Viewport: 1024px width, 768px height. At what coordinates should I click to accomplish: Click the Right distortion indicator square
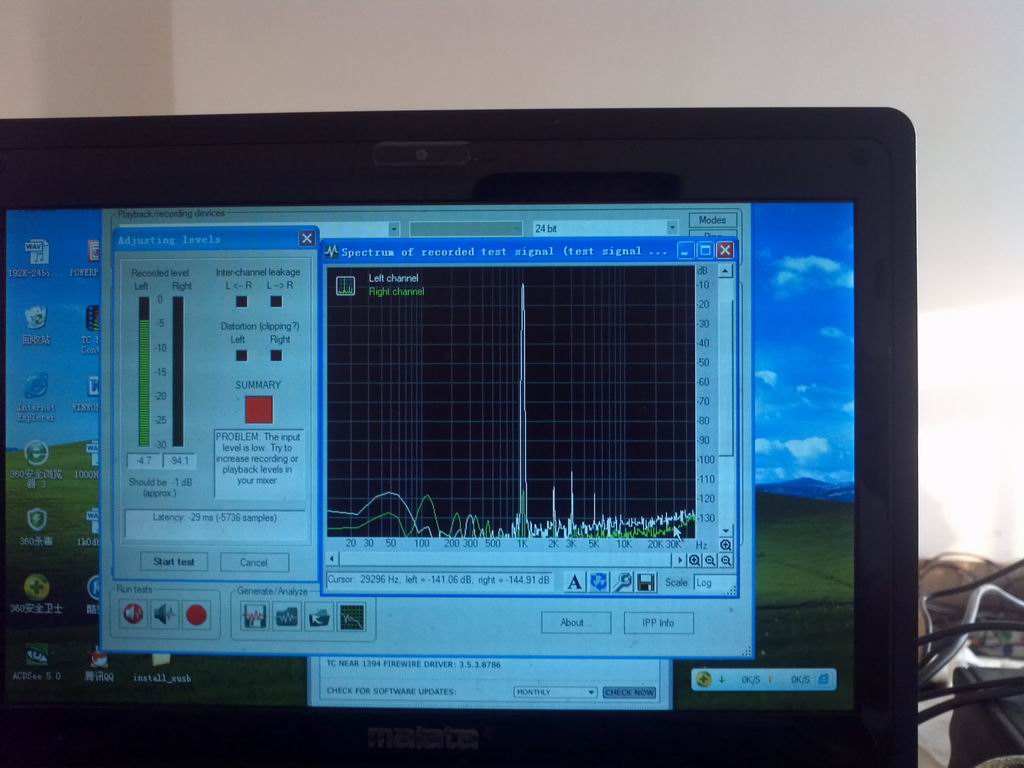[x=276, y=356]
